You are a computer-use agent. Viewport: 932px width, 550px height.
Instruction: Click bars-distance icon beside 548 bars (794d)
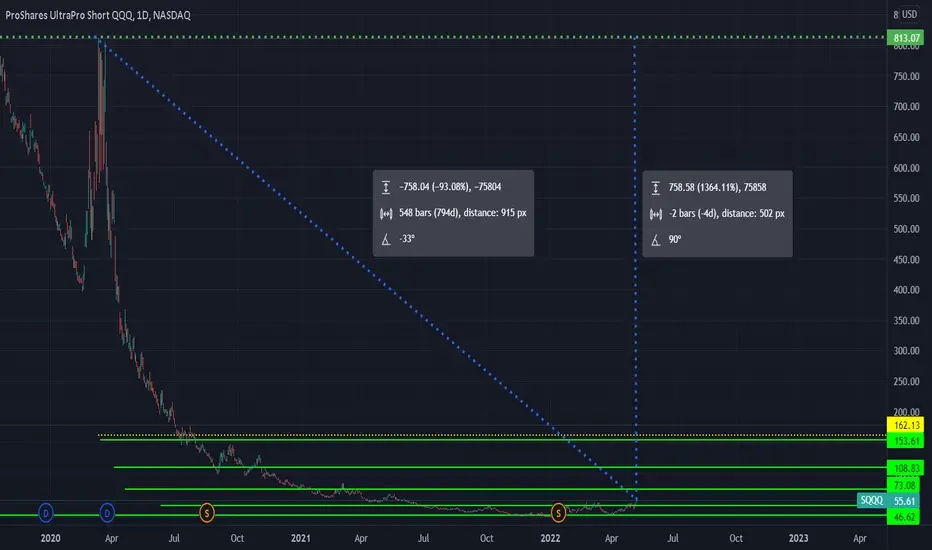coord(386,213)
